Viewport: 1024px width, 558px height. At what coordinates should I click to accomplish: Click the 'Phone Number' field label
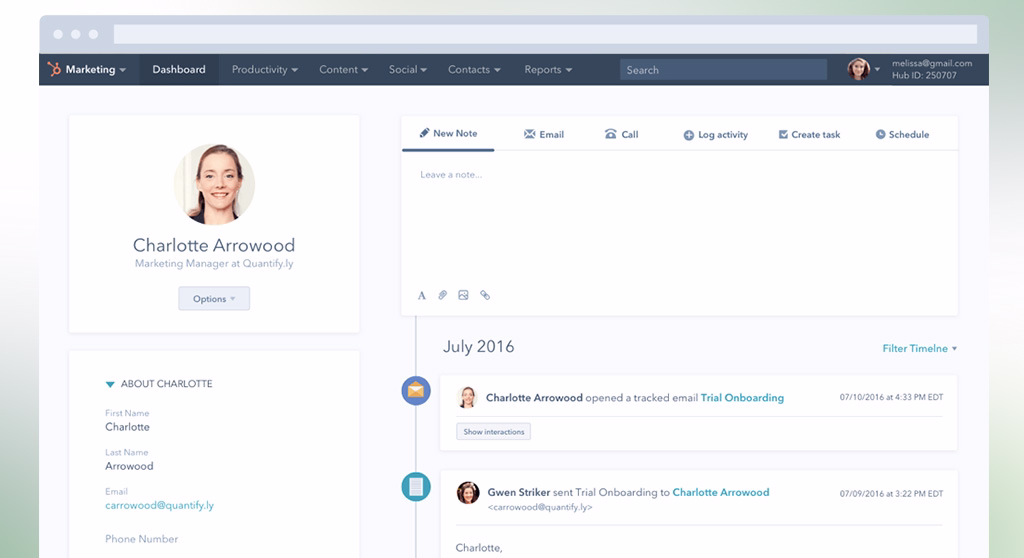(x=142, y=539)
